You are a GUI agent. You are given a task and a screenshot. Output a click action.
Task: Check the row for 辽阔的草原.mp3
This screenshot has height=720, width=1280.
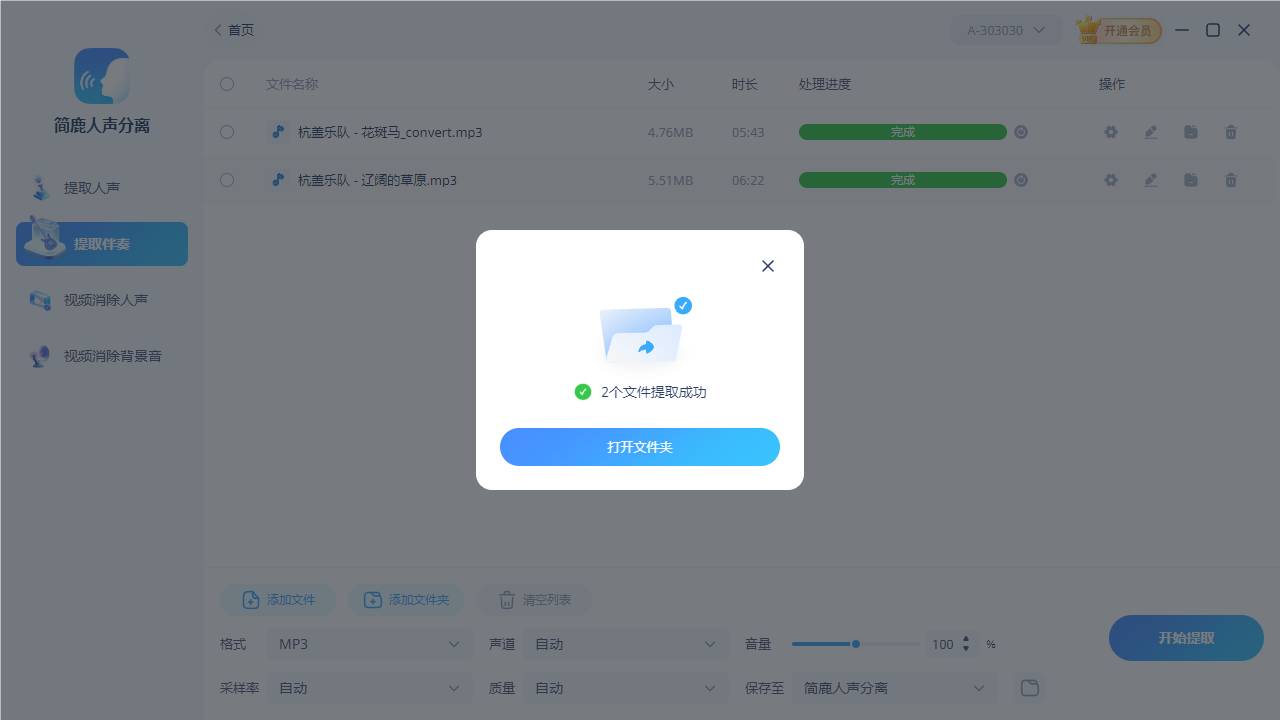pos(227,180)
